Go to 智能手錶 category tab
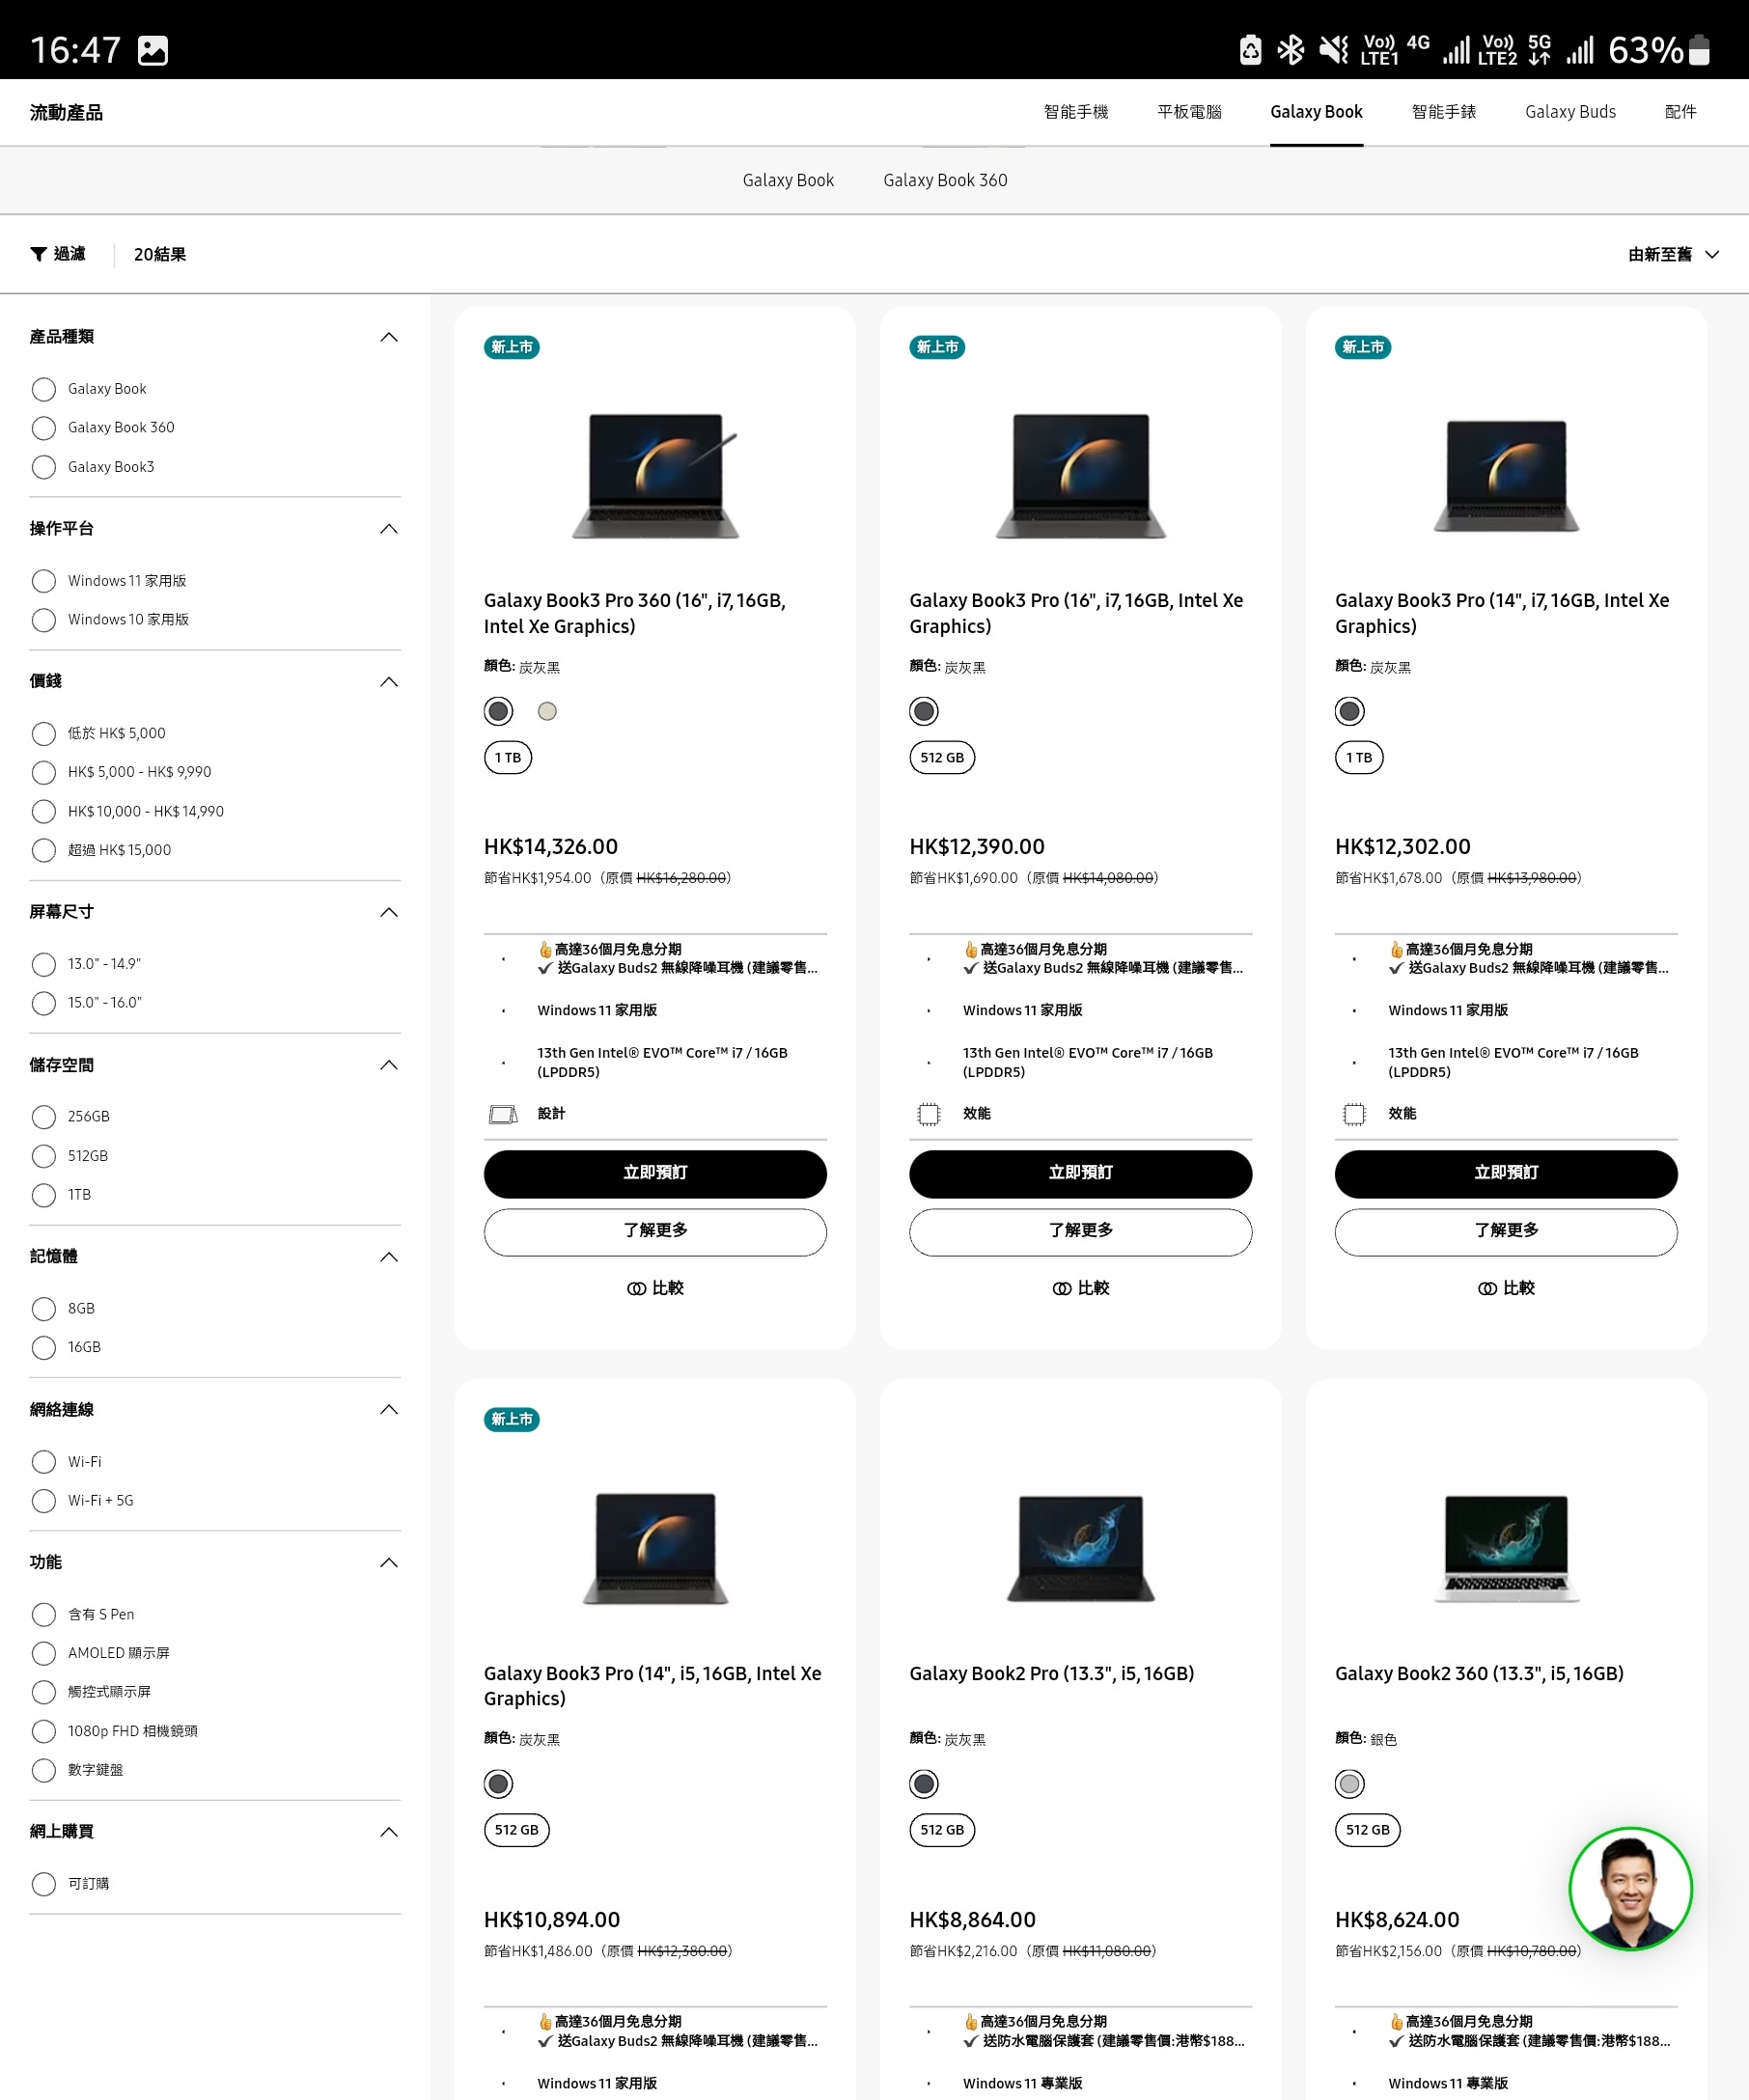1749x2100 pixels. (x=1443, y=112)
